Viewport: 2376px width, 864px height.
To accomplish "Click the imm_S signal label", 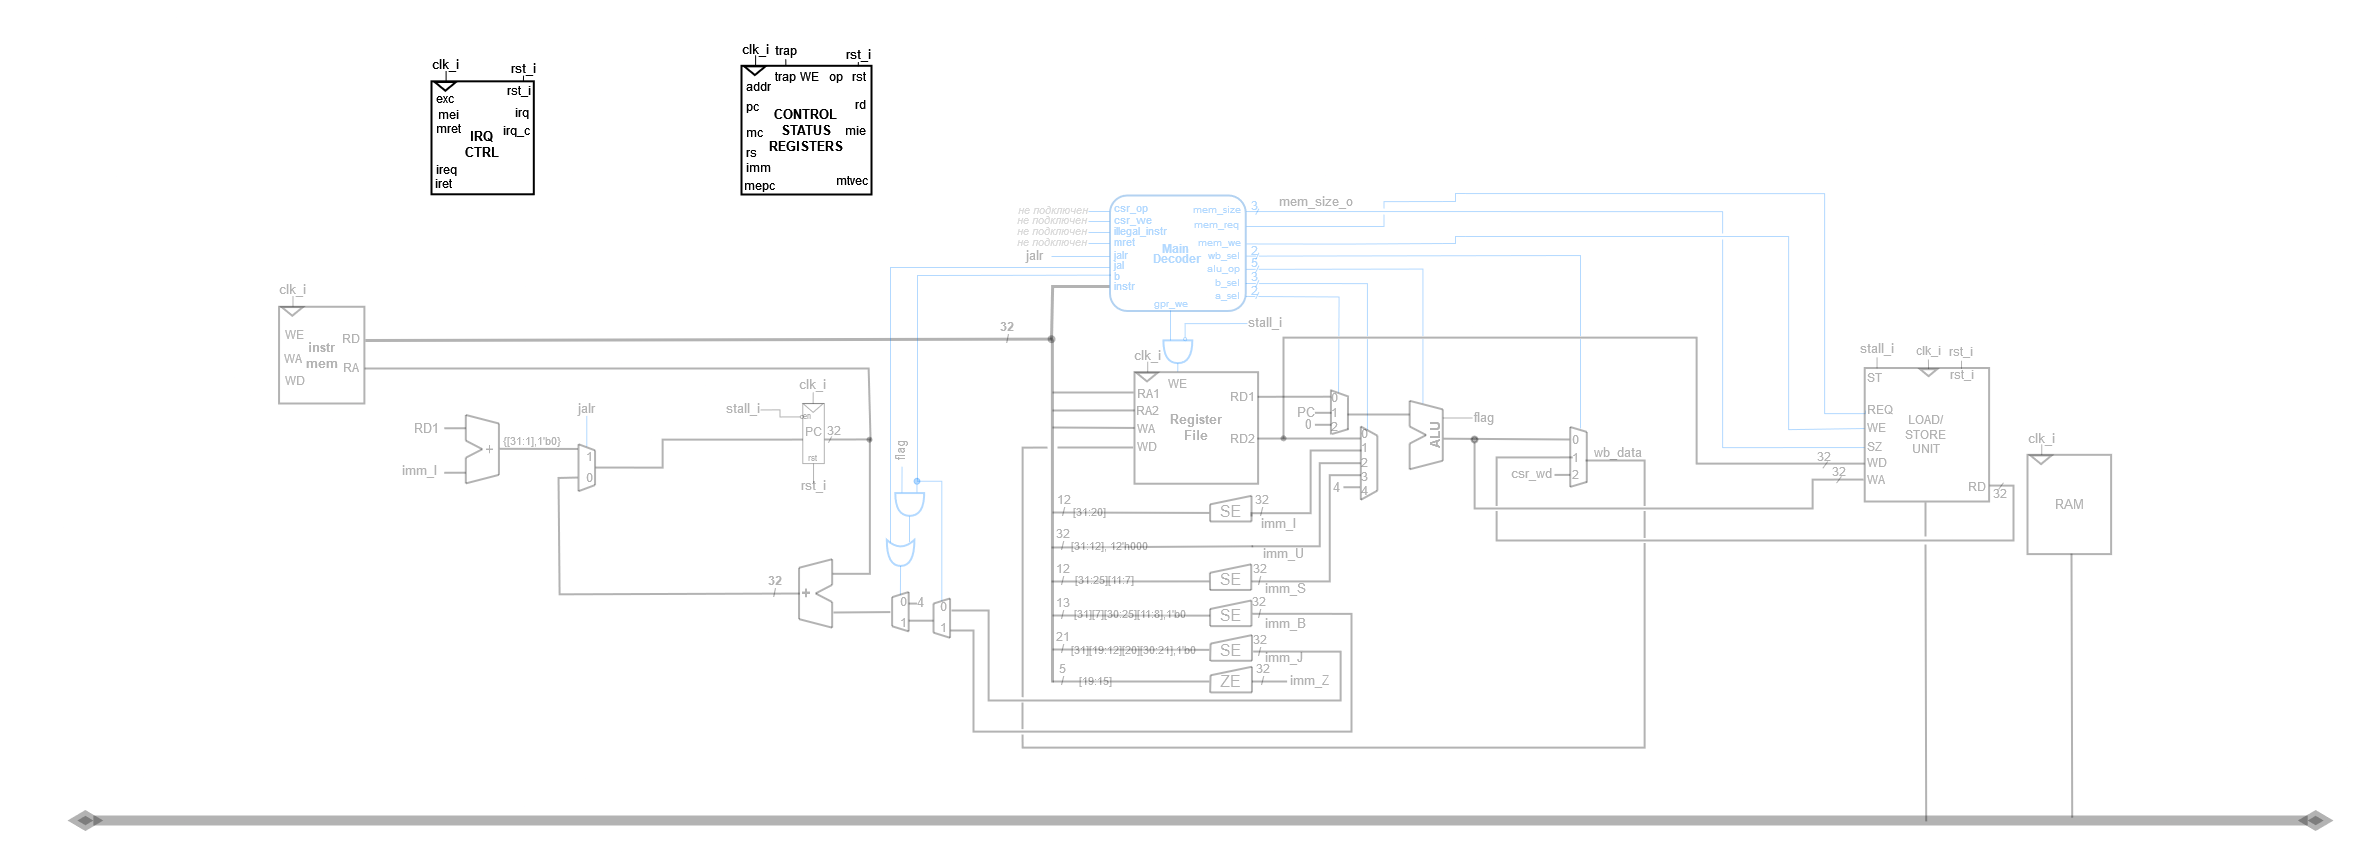I will pyautogui.click(x=1285, y=588).
